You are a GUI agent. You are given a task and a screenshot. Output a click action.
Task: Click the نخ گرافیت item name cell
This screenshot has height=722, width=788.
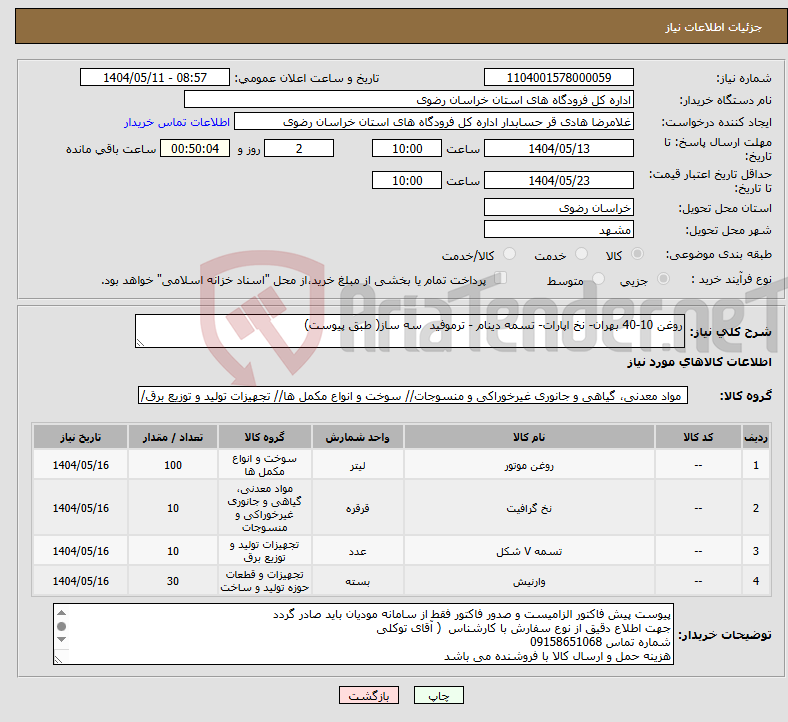tap(529, 508)
